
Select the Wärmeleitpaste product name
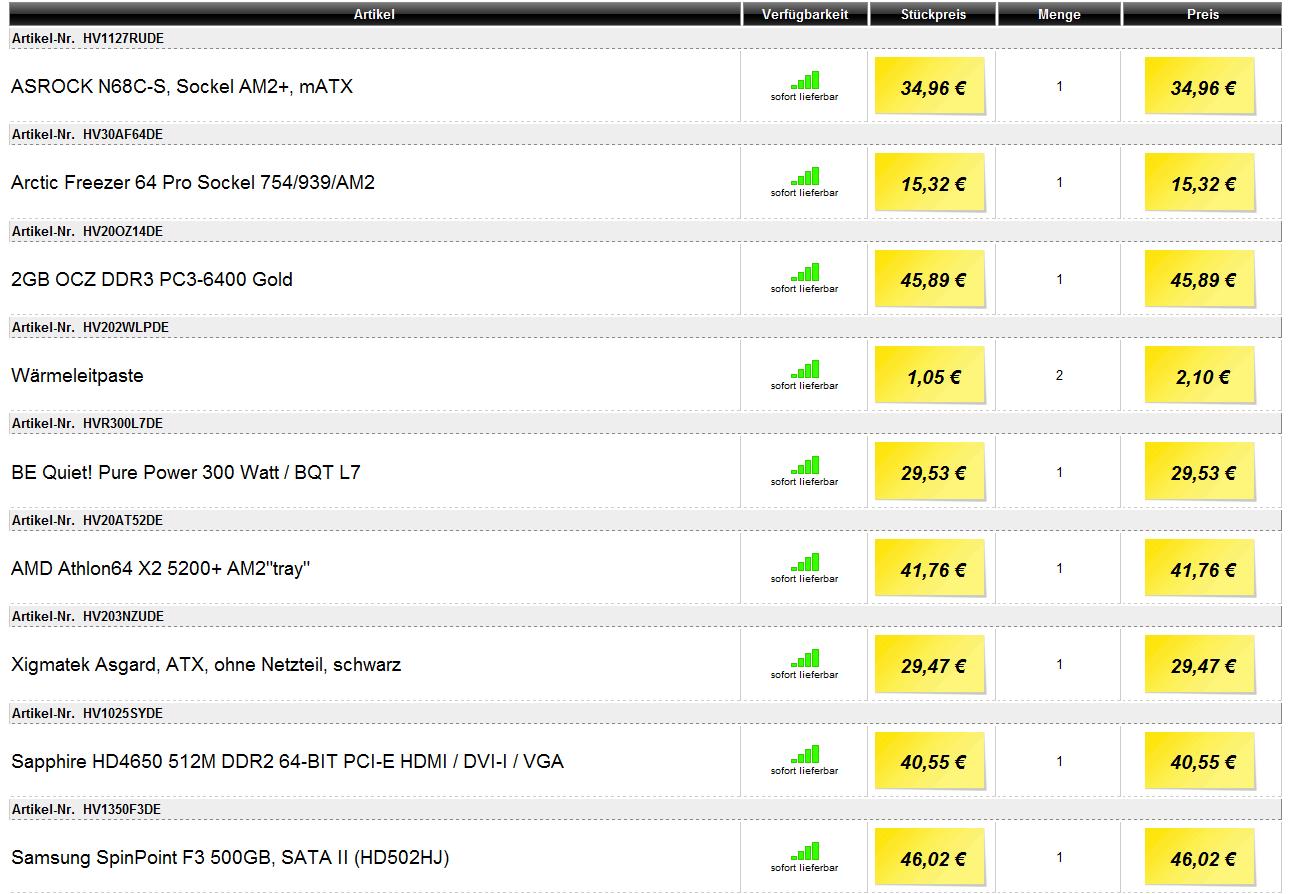tap(77, 376)
